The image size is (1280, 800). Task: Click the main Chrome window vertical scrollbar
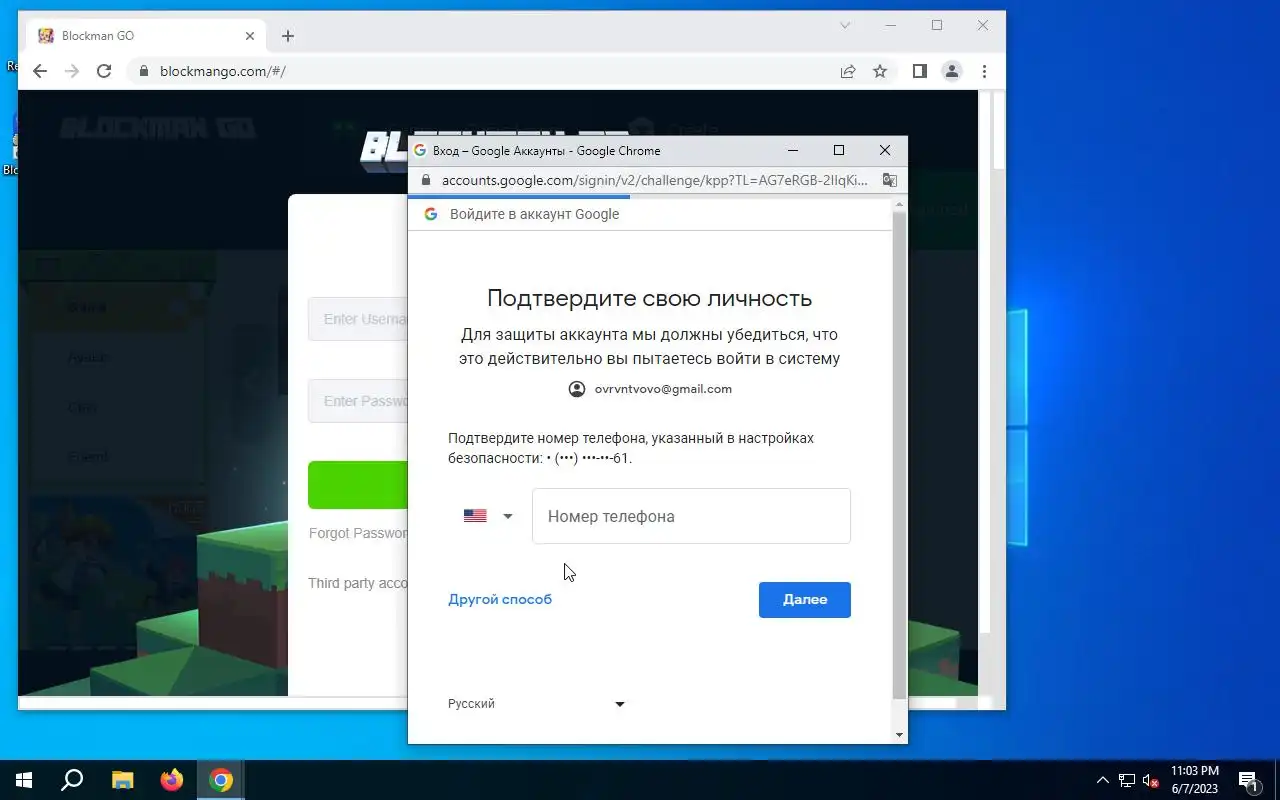998,130
